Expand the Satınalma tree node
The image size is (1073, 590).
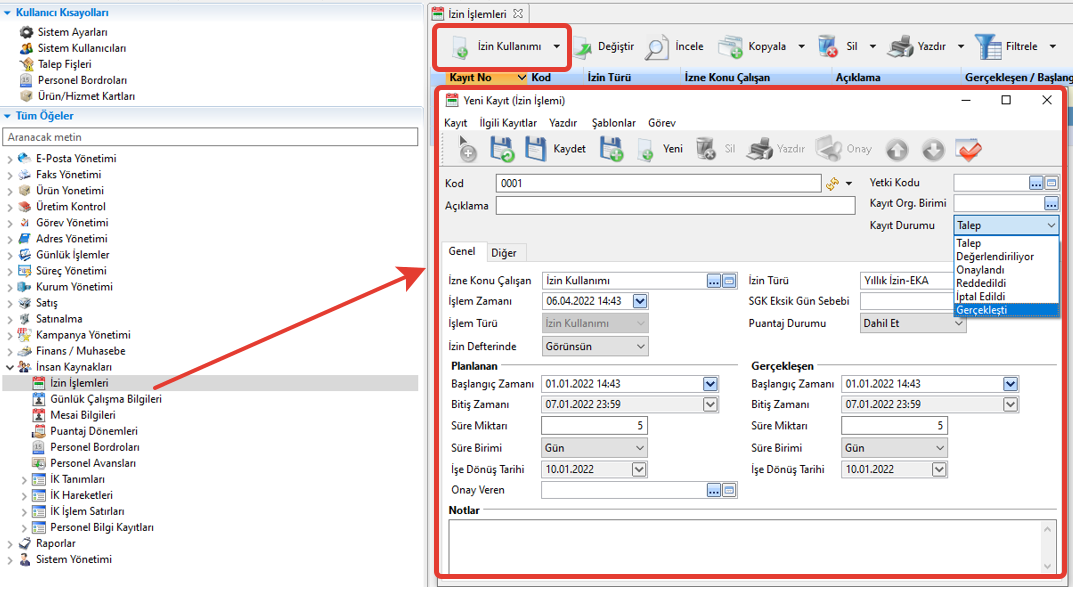coord(10,319)
